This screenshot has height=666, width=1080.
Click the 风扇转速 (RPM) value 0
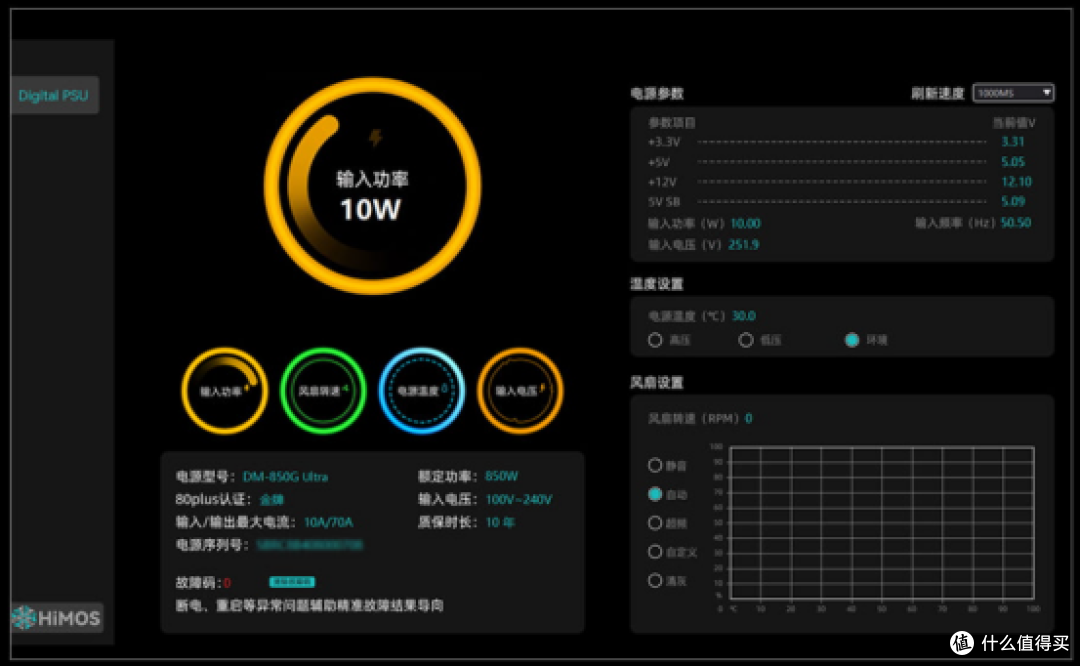pos(749,419)
